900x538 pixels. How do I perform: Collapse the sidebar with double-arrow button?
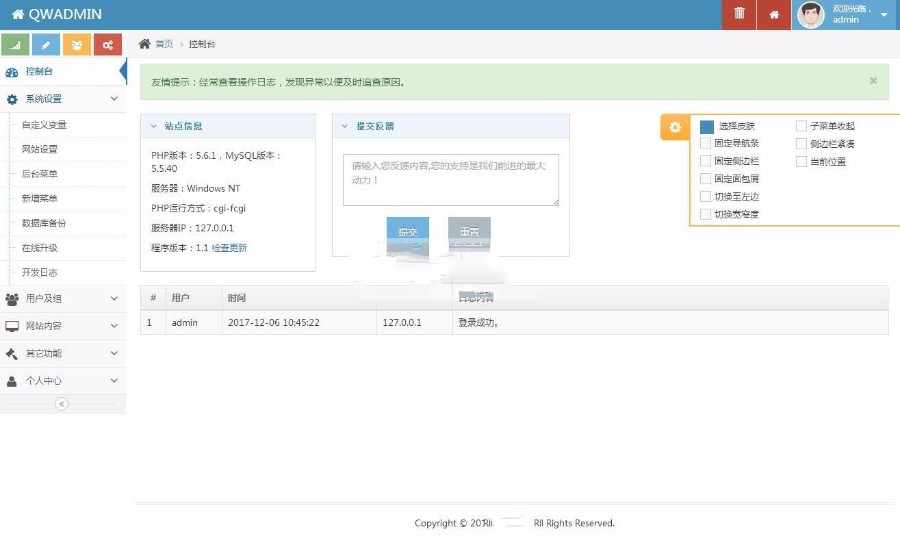[x=61, y=404]
